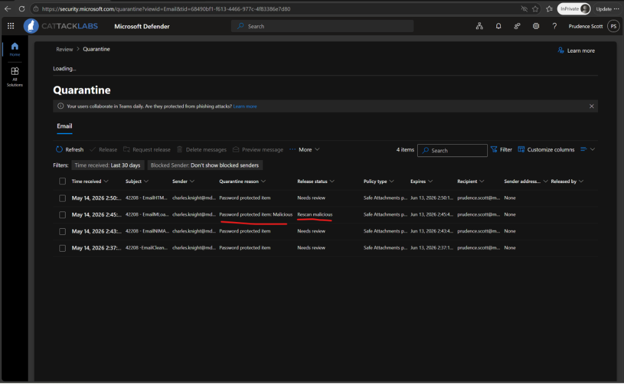Click the Release toolbar button

tap(103, 150)
